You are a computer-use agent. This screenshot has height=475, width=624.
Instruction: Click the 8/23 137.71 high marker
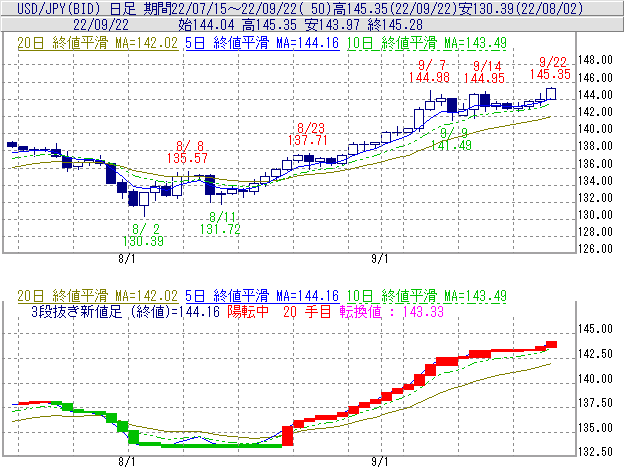pyautogui.click(x=308, y=134)
